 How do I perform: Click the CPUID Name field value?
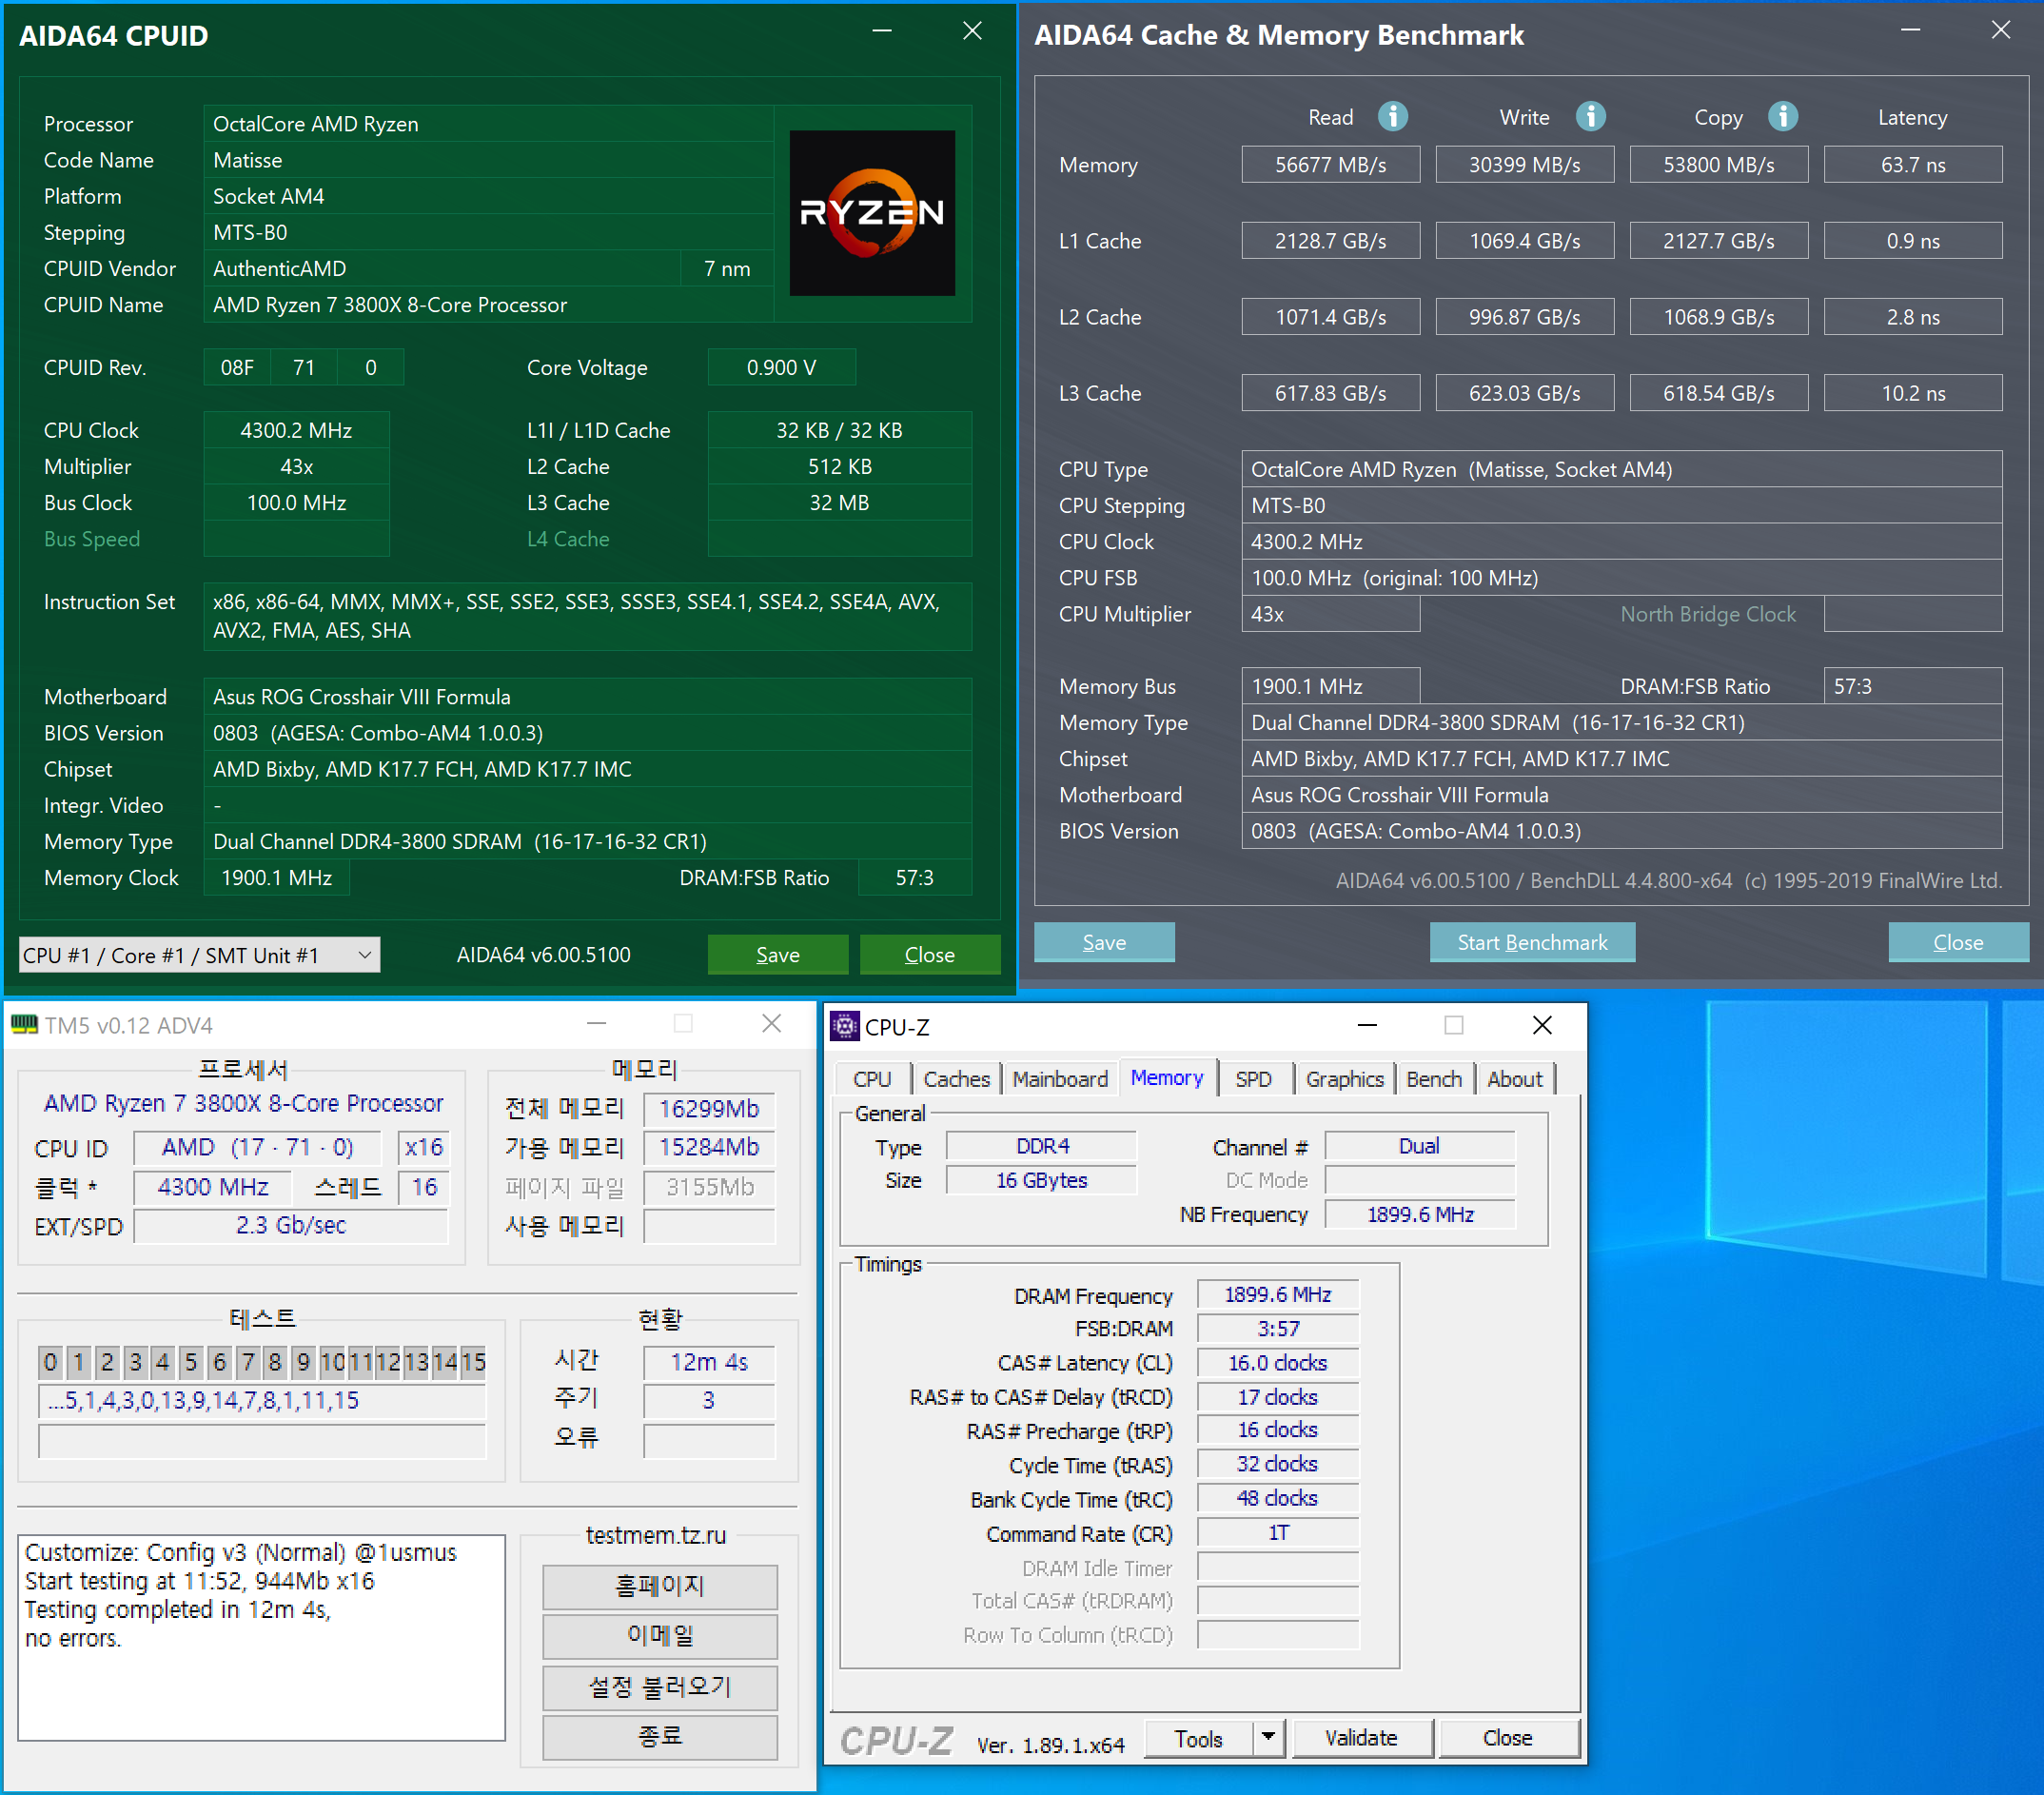click(488, 305)
